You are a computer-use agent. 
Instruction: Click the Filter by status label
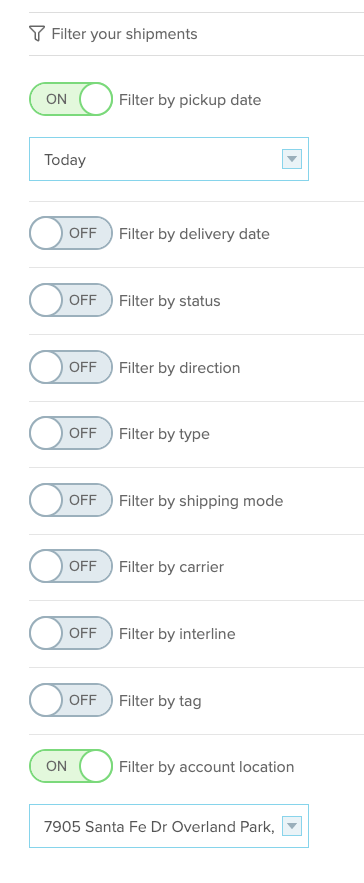point(170,301)
